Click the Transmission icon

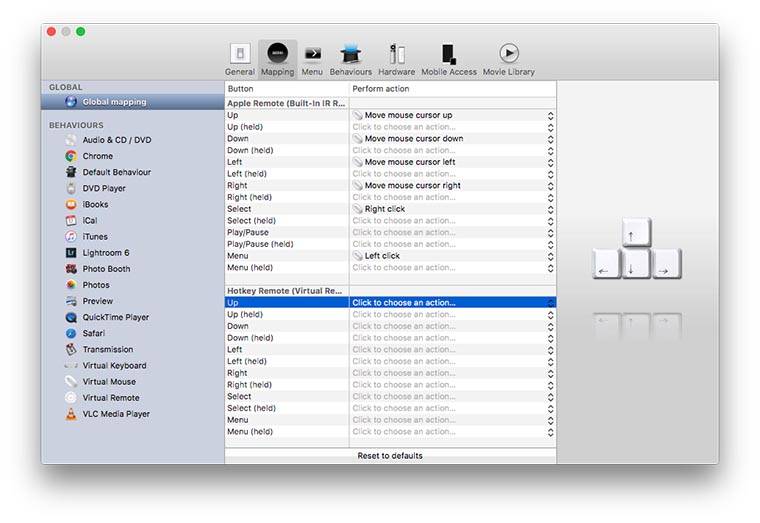(71, 349)
